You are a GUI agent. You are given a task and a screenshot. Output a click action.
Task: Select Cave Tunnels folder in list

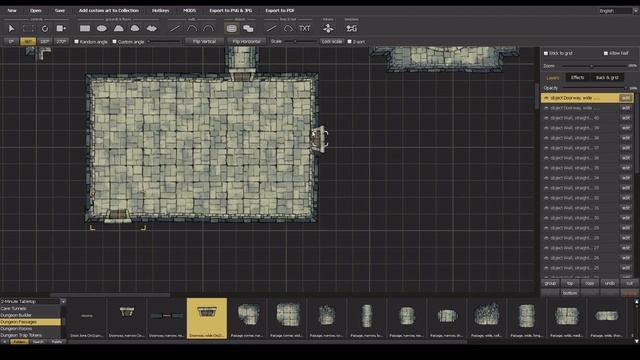(30, 309)
